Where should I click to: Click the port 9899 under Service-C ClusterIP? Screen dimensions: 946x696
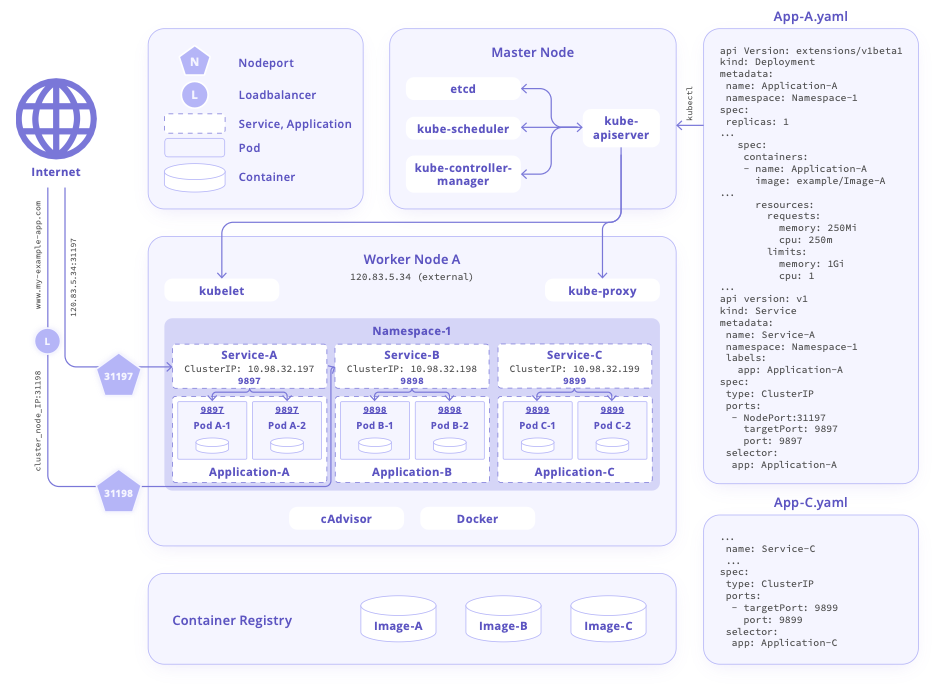click(x=574, y=381)
